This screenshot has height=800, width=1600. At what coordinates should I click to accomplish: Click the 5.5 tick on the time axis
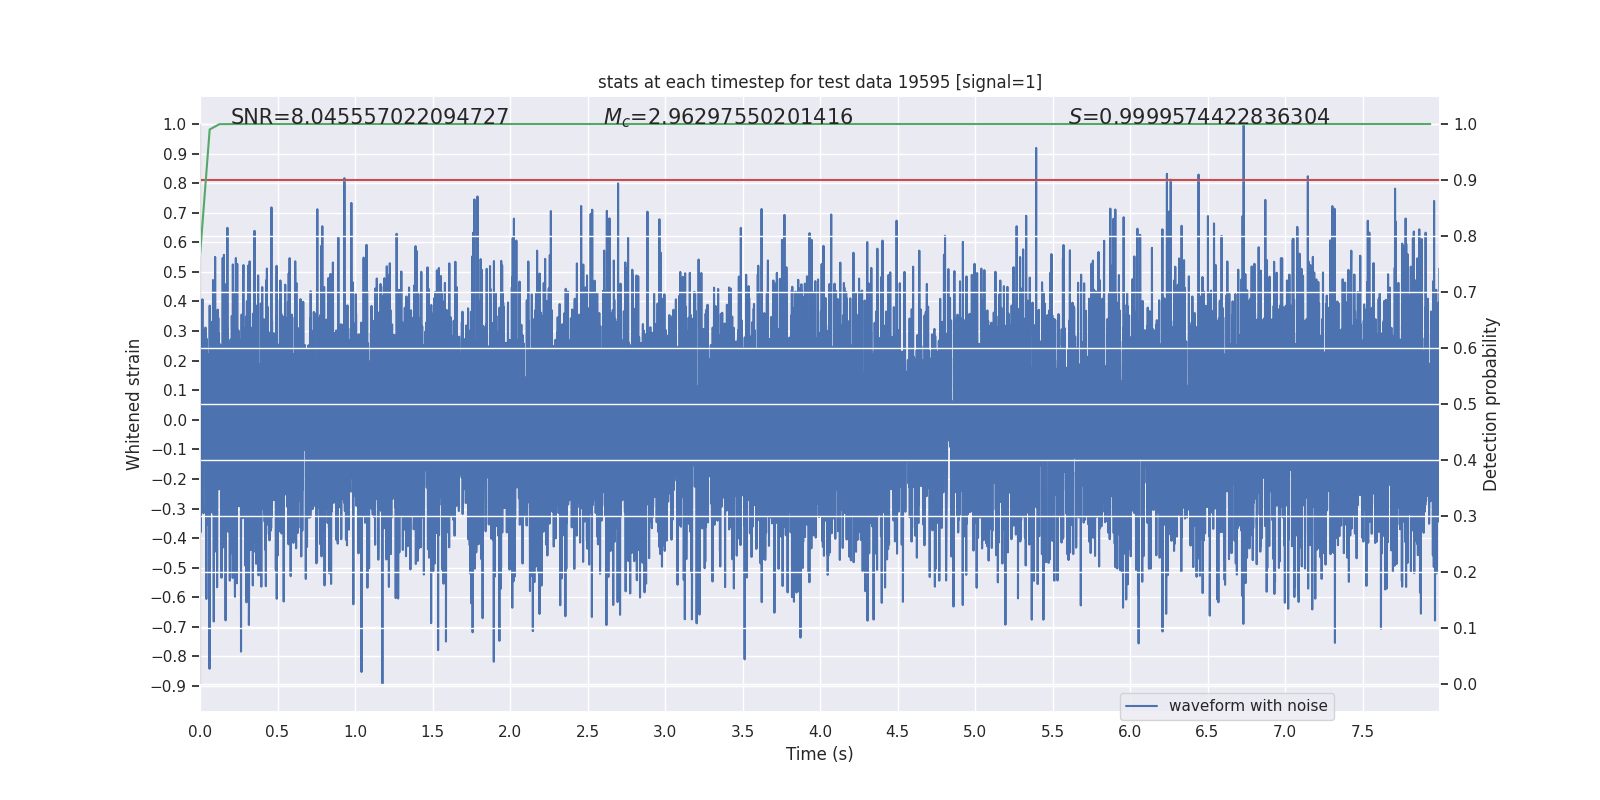tap(1052, 731)
